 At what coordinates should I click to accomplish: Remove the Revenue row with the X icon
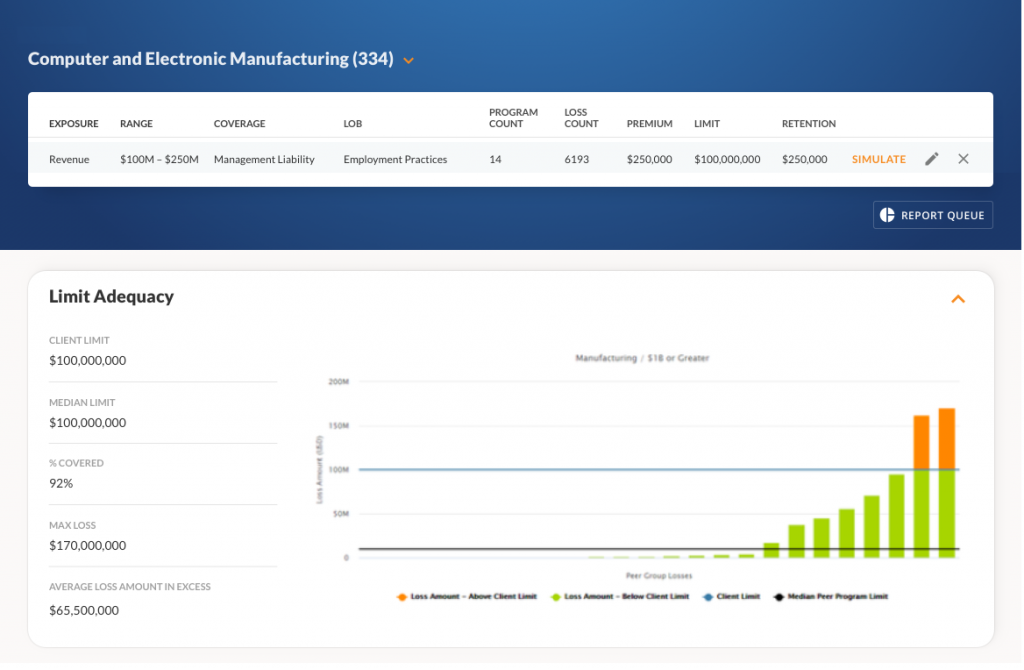[963, 159]
